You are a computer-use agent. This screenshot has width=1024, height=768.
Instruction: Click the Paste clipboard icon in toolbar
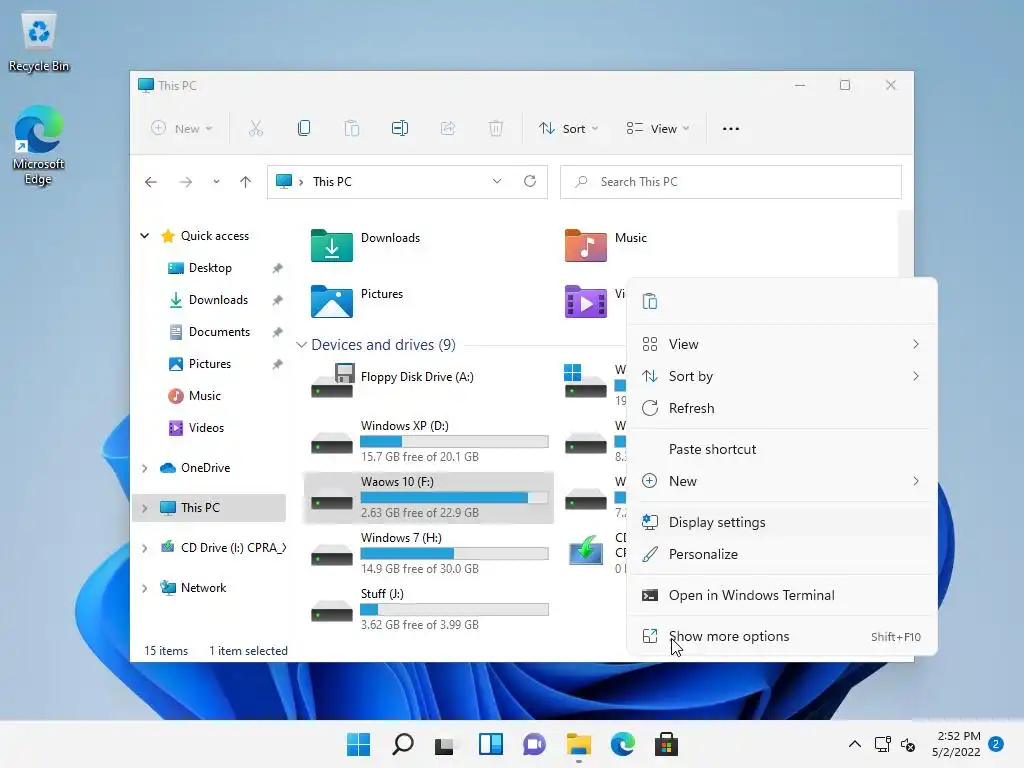click(x=352, y=129)
